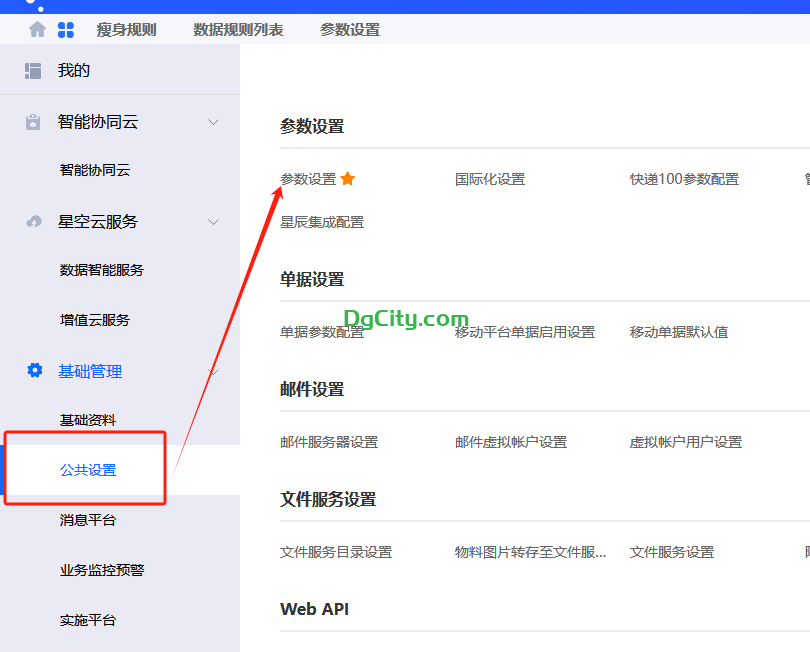Open 业务监控预警 in the sidebar

click(102, 570)
